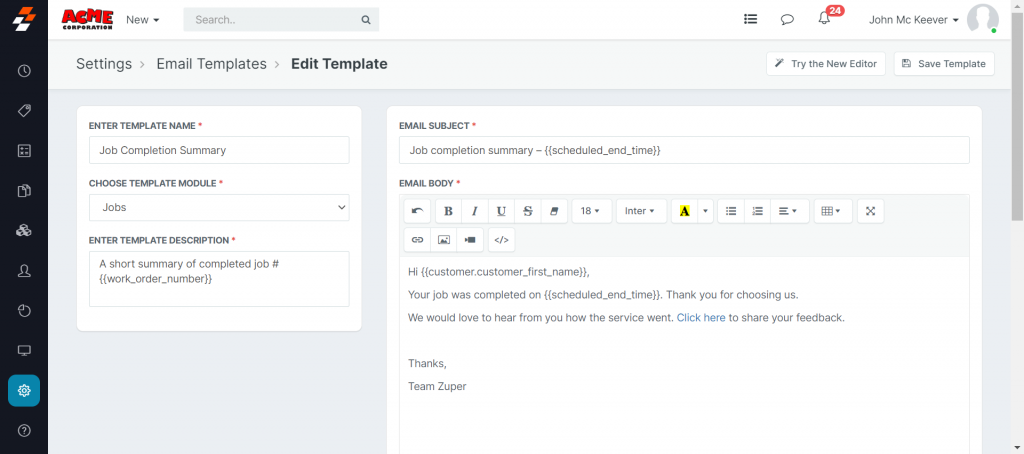Insert an unordered bullet list
Screen dimensions: 1024x454
[x=731, y=211]
